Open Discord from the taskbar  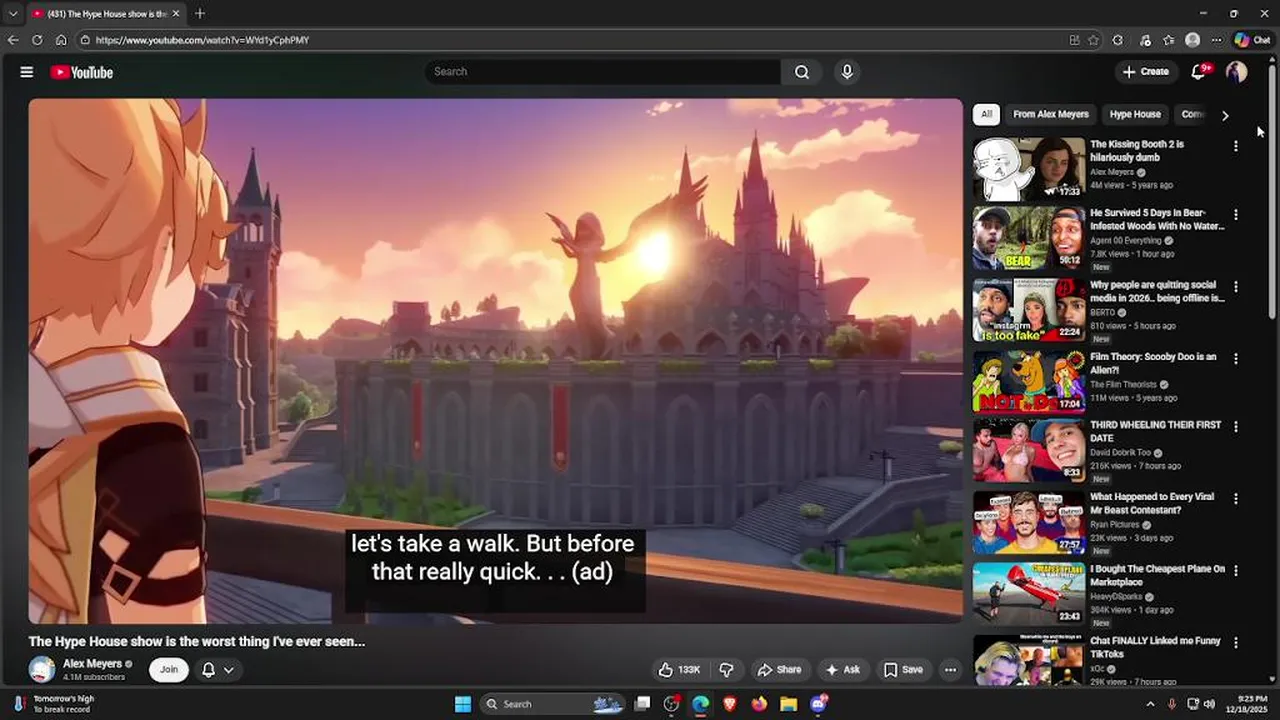point(819,704)
